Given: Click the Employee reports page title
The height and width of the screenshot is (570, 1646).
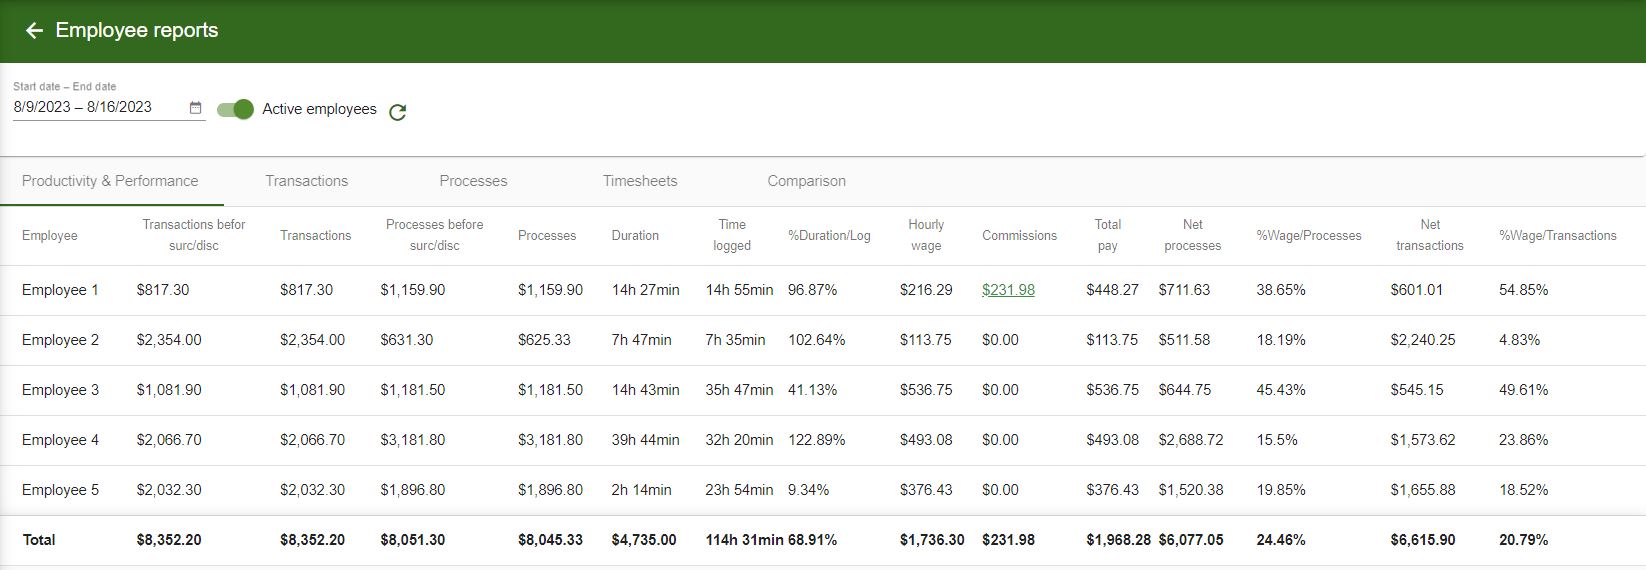Looking at the screenshot, I should click(x=137, y=30).
